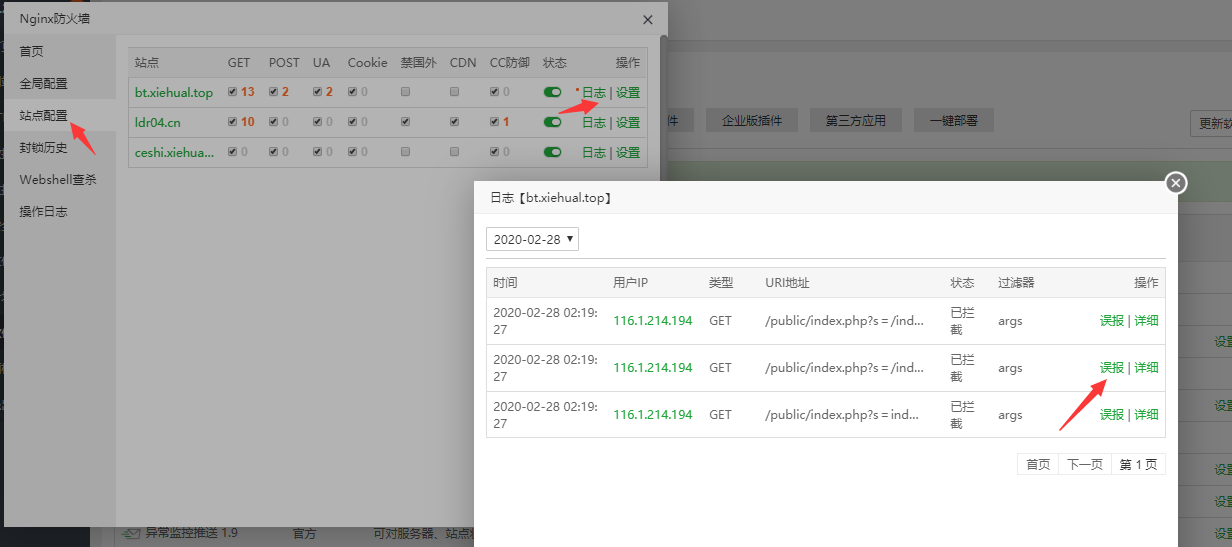
Task: Open 日志 for bt.xiehual.top
Action: (x=594, y=92)
